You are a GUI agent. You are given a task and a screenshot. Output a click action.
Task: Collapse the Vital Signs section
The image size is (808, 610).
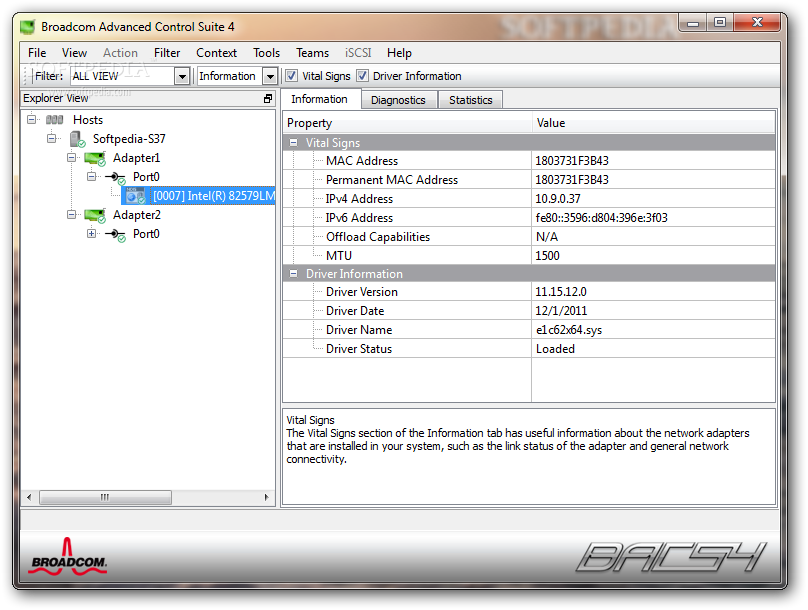click(x=293, y=143)
